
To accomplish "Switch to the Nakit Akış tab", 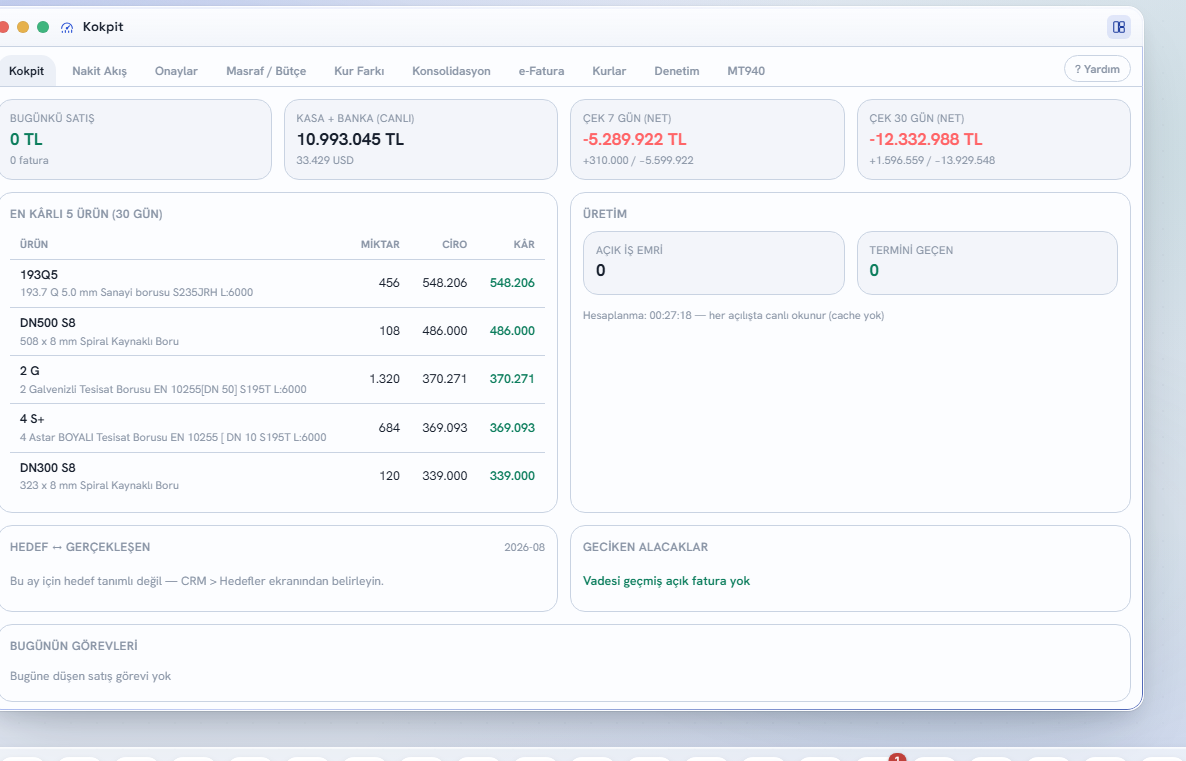I will tap(100, 71).
